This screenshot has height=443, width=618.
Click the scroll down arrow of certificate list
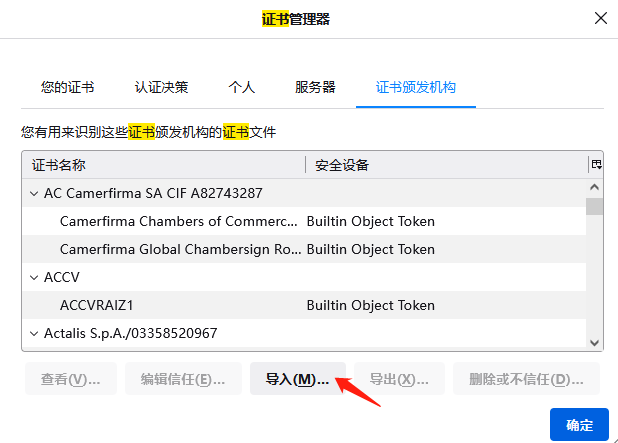coord(594,342)
